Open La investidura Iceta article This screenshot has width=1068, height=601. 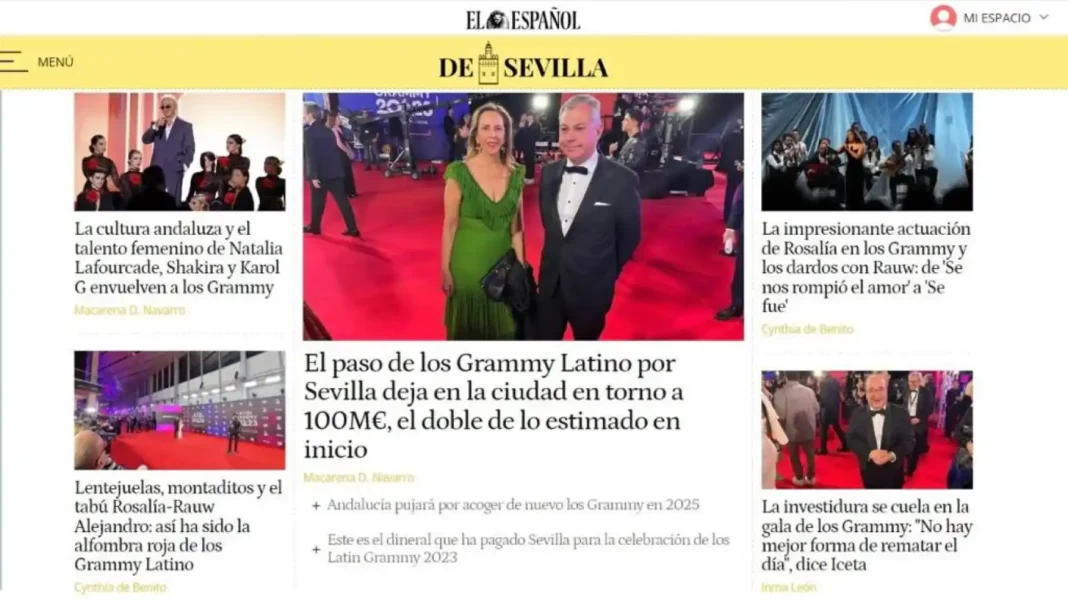pyautogui.click(x=866, y=536)
